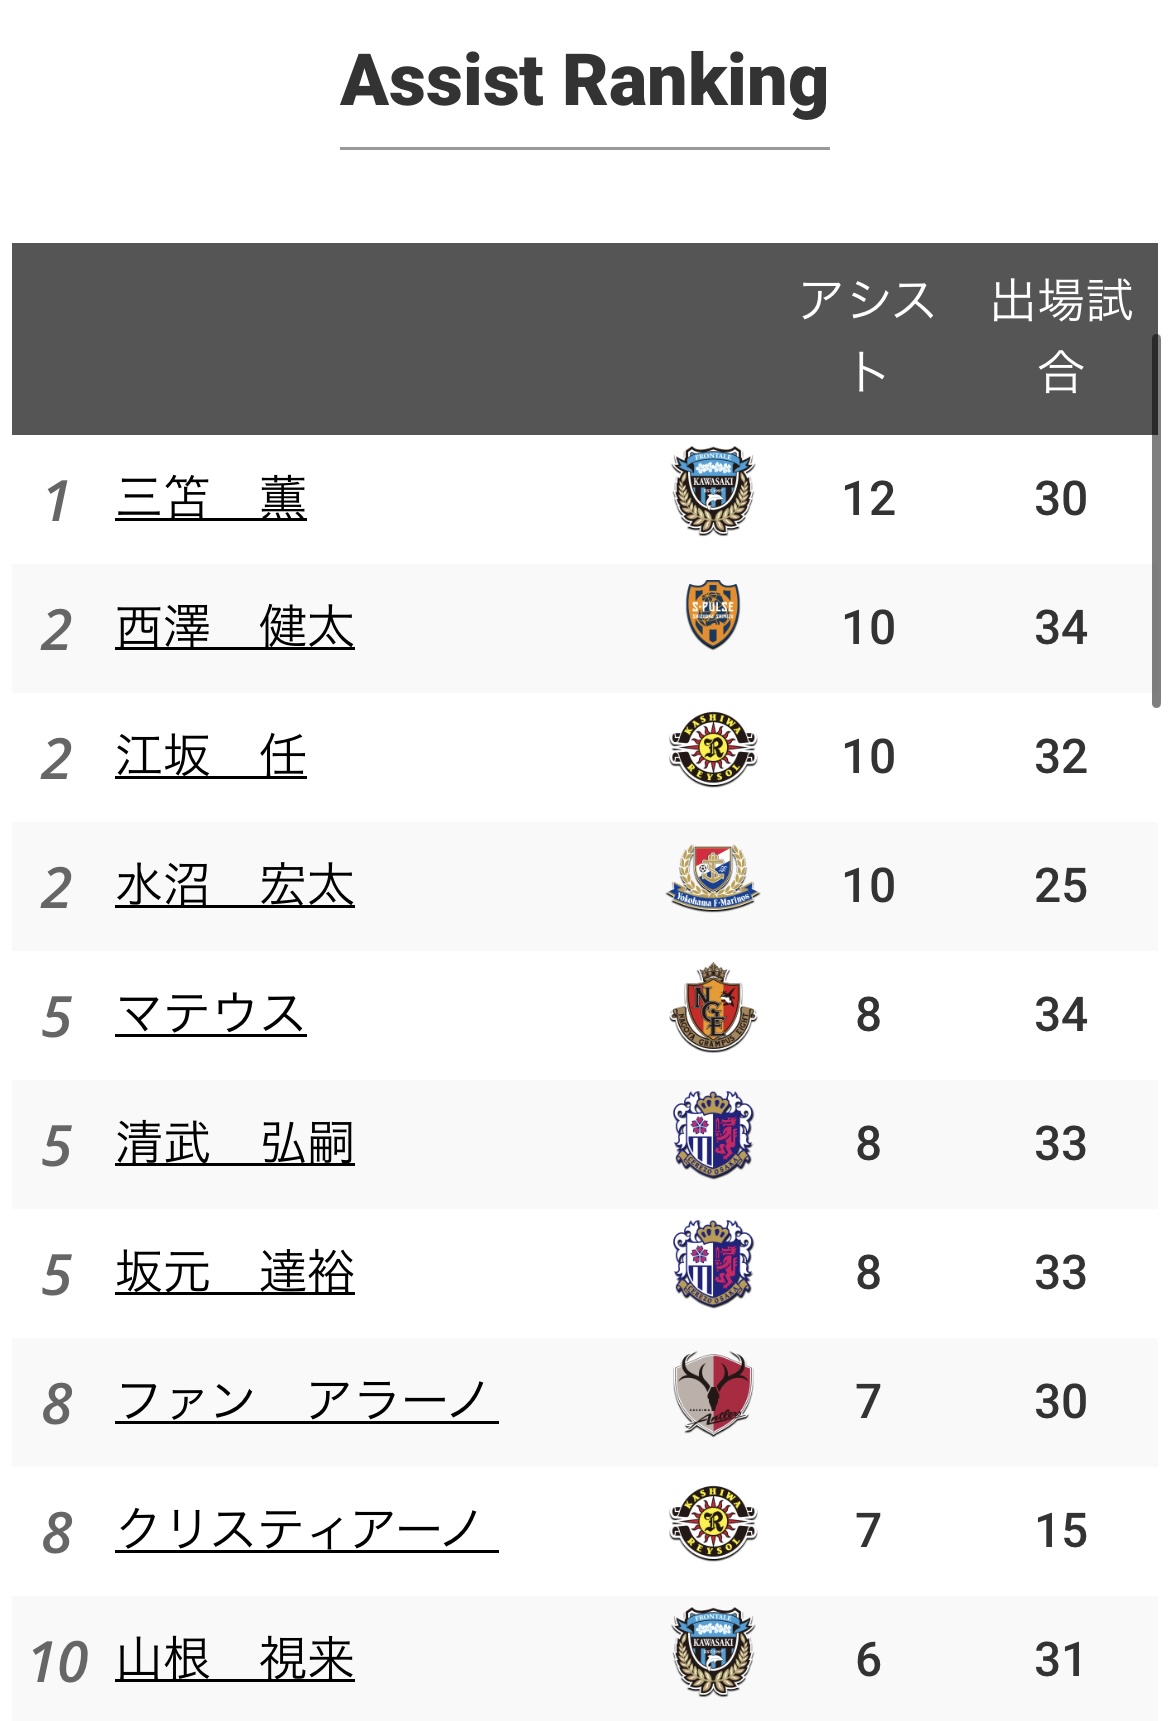Open player link 三笘 薫
1170x1721 pixels.
[210, 498]
